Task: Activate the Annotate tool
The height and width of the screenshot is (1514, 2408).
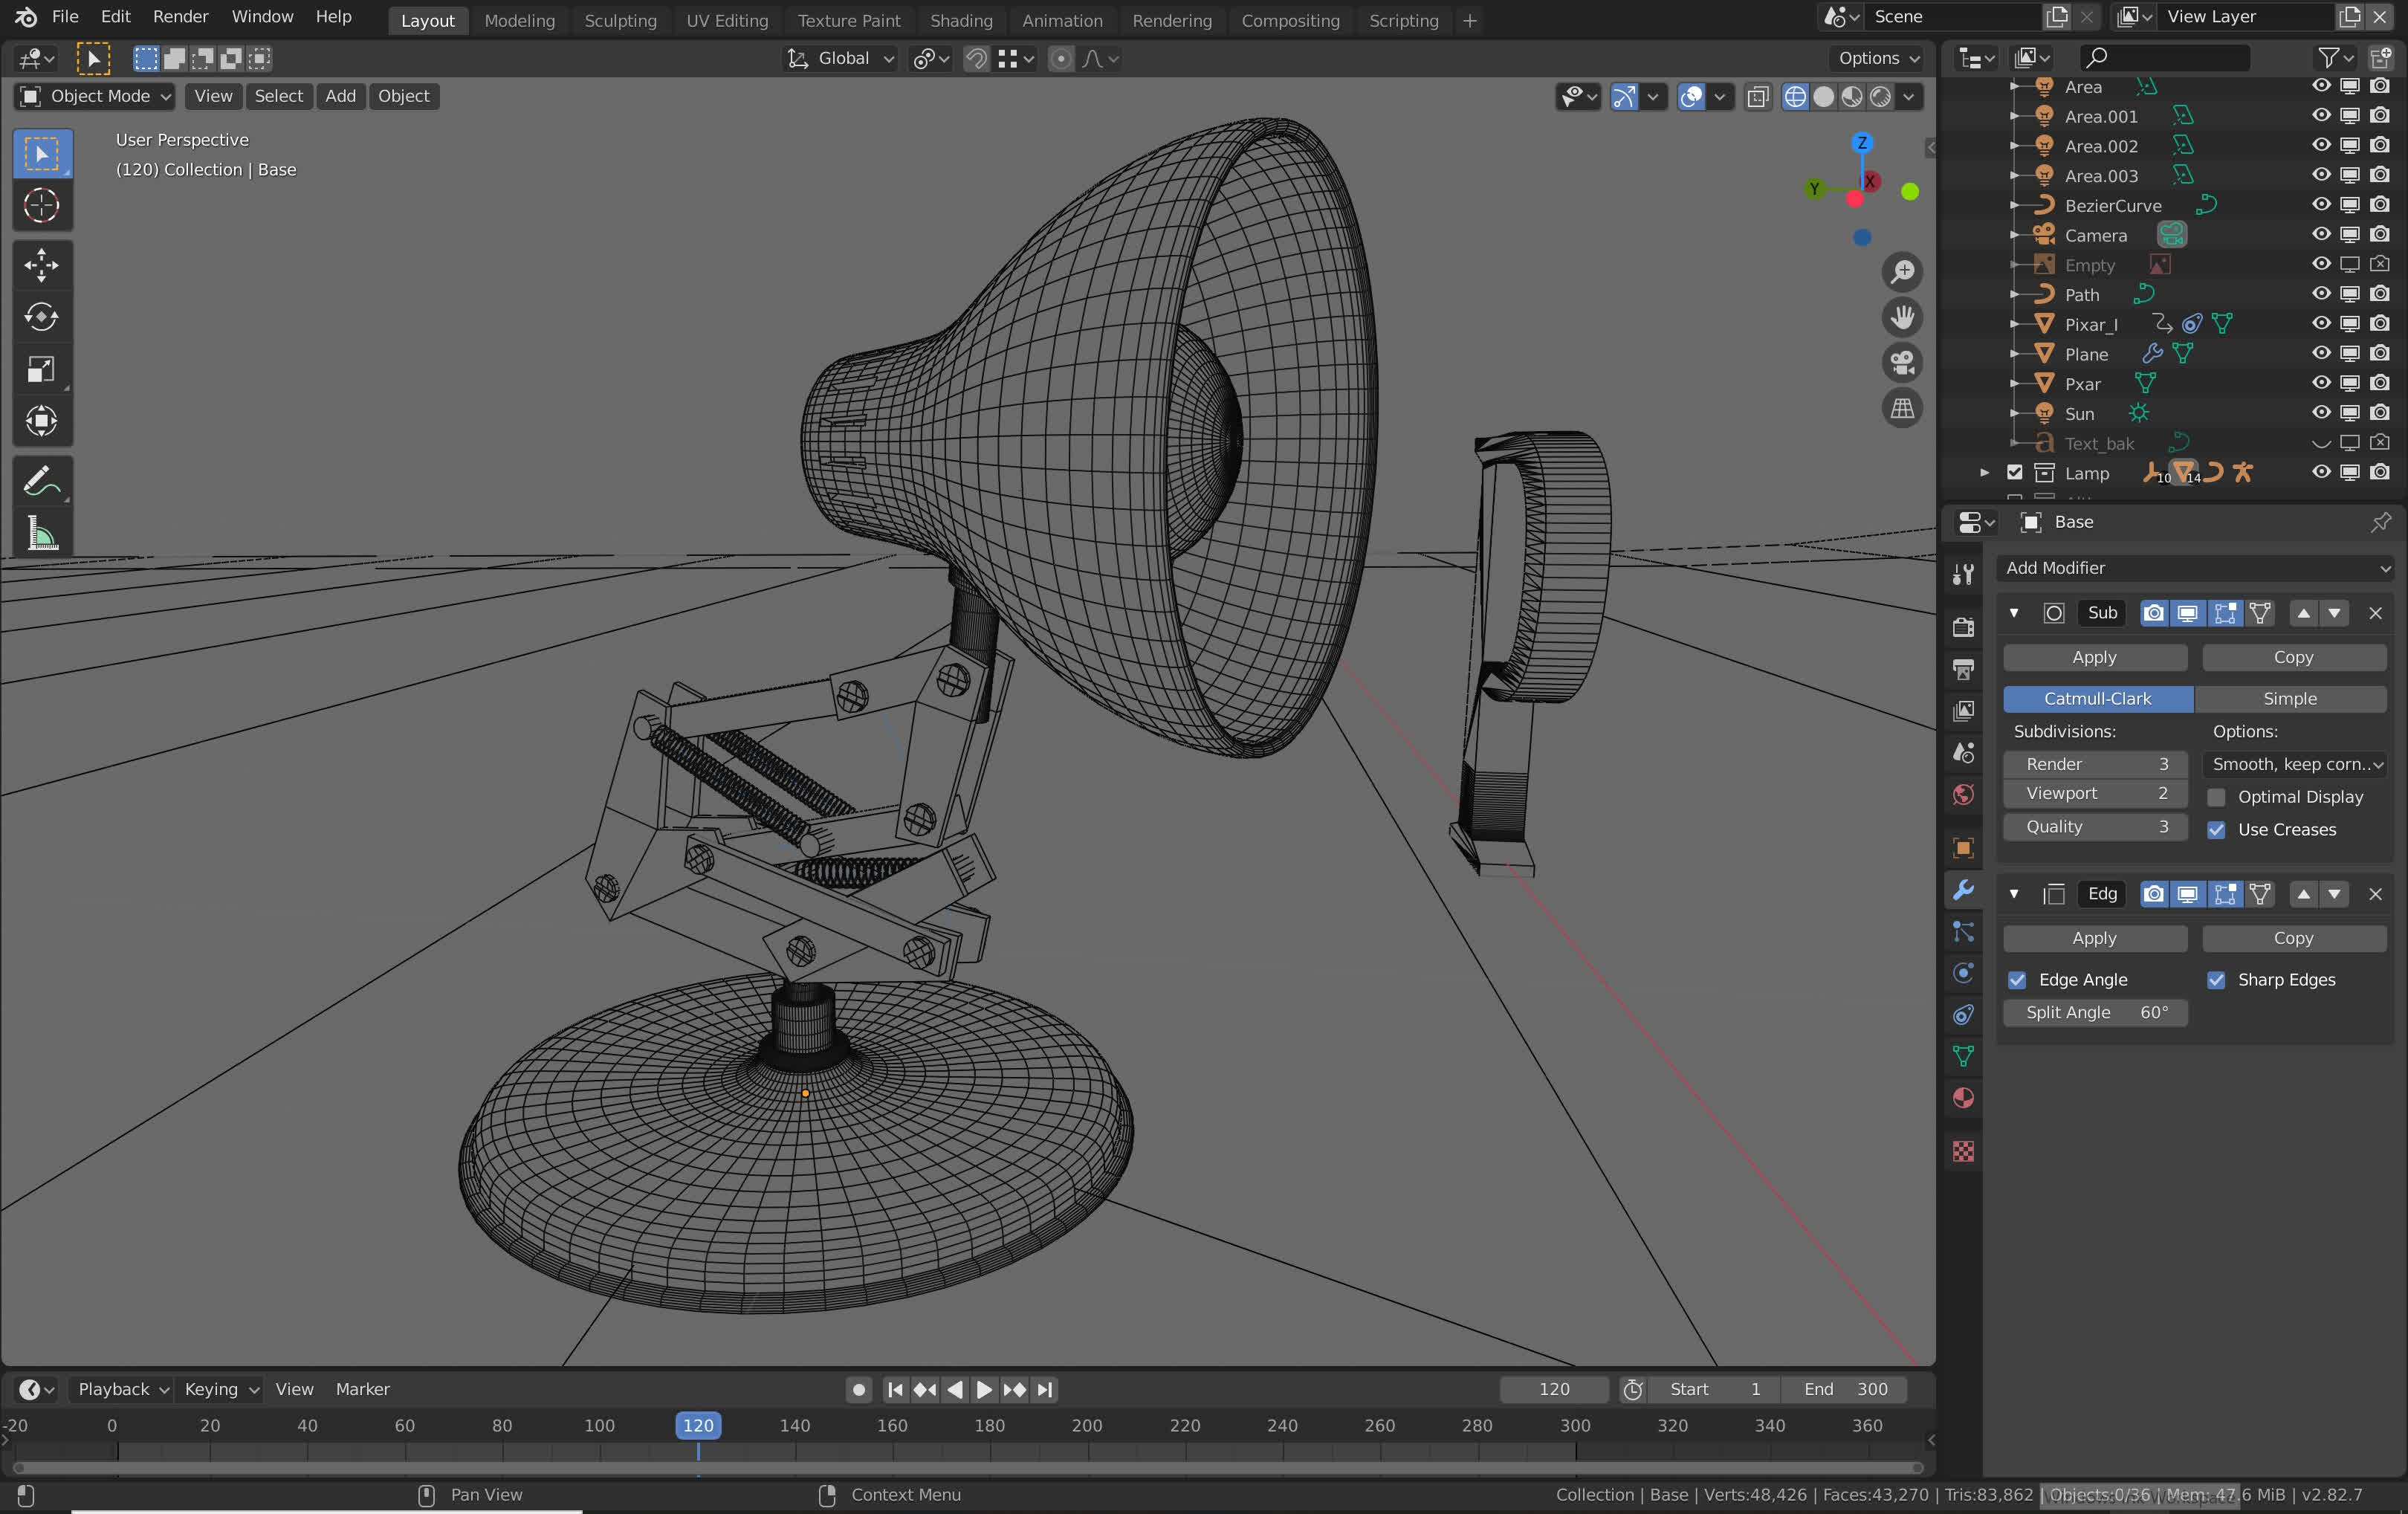Action: coord(41,482)
